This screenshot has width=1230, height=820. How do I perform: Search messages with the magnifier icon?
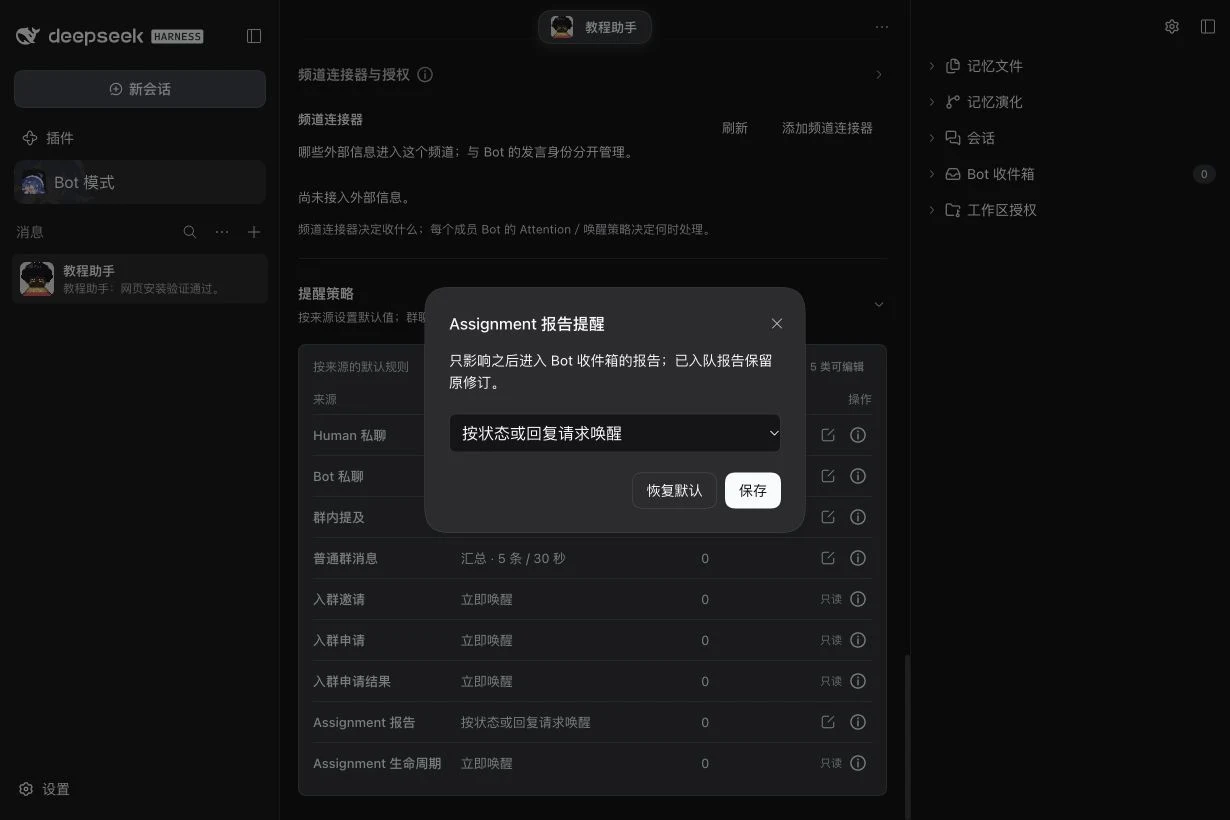point(190,232)
